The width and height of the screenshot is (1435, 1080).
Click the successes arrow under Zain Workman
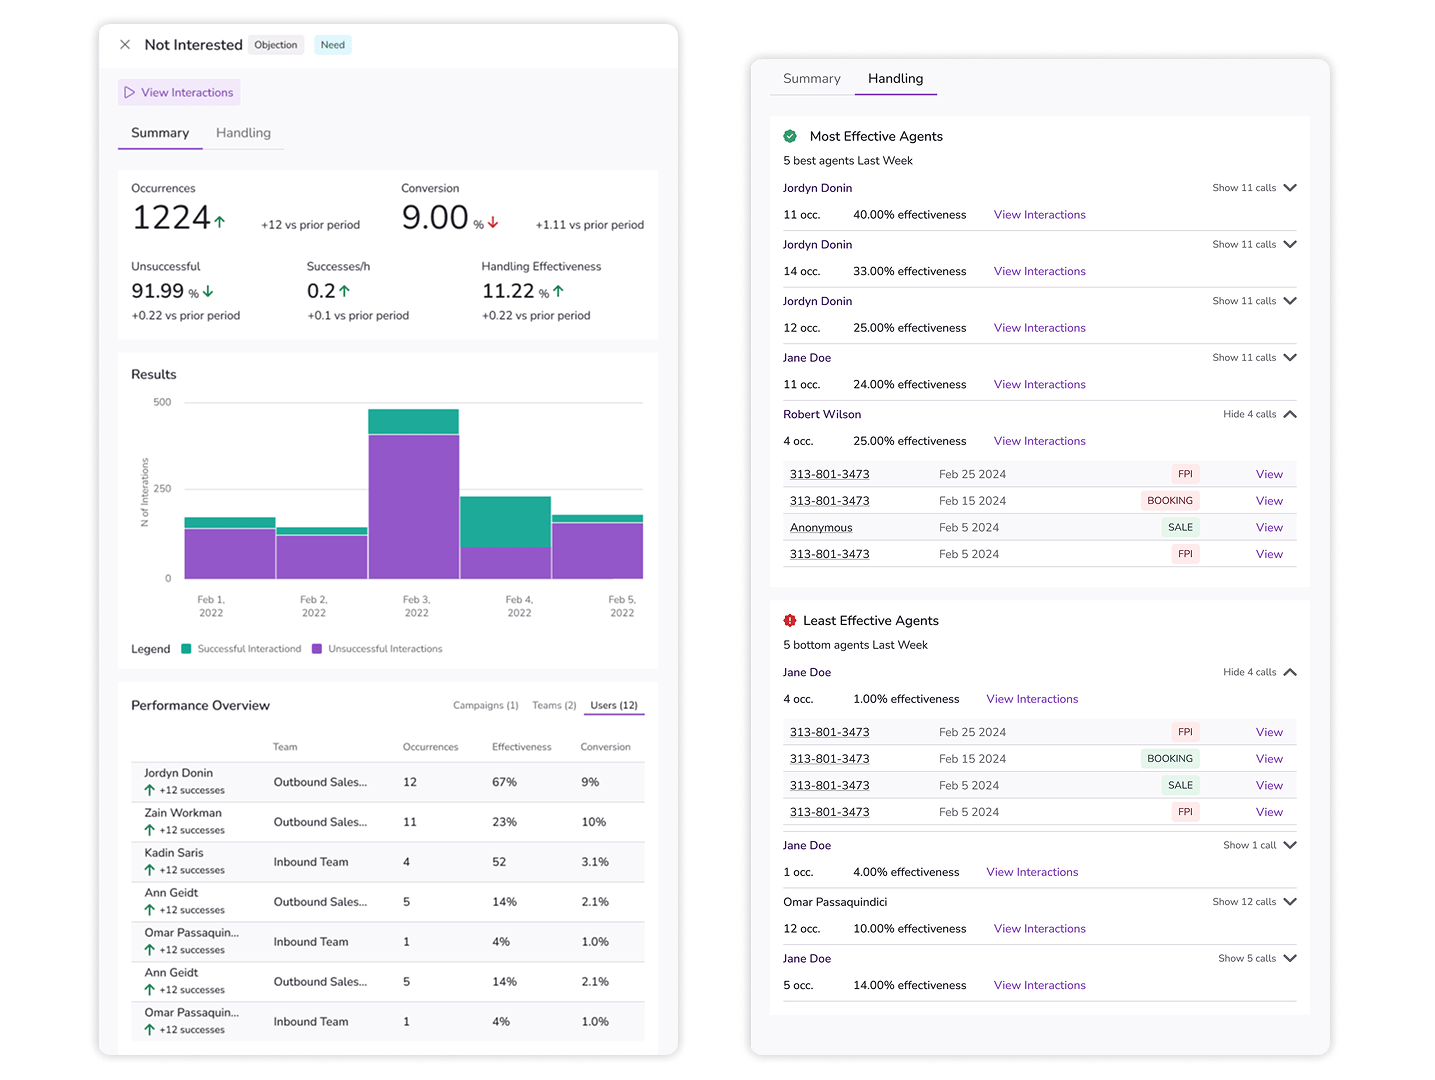tap(150, 830)
